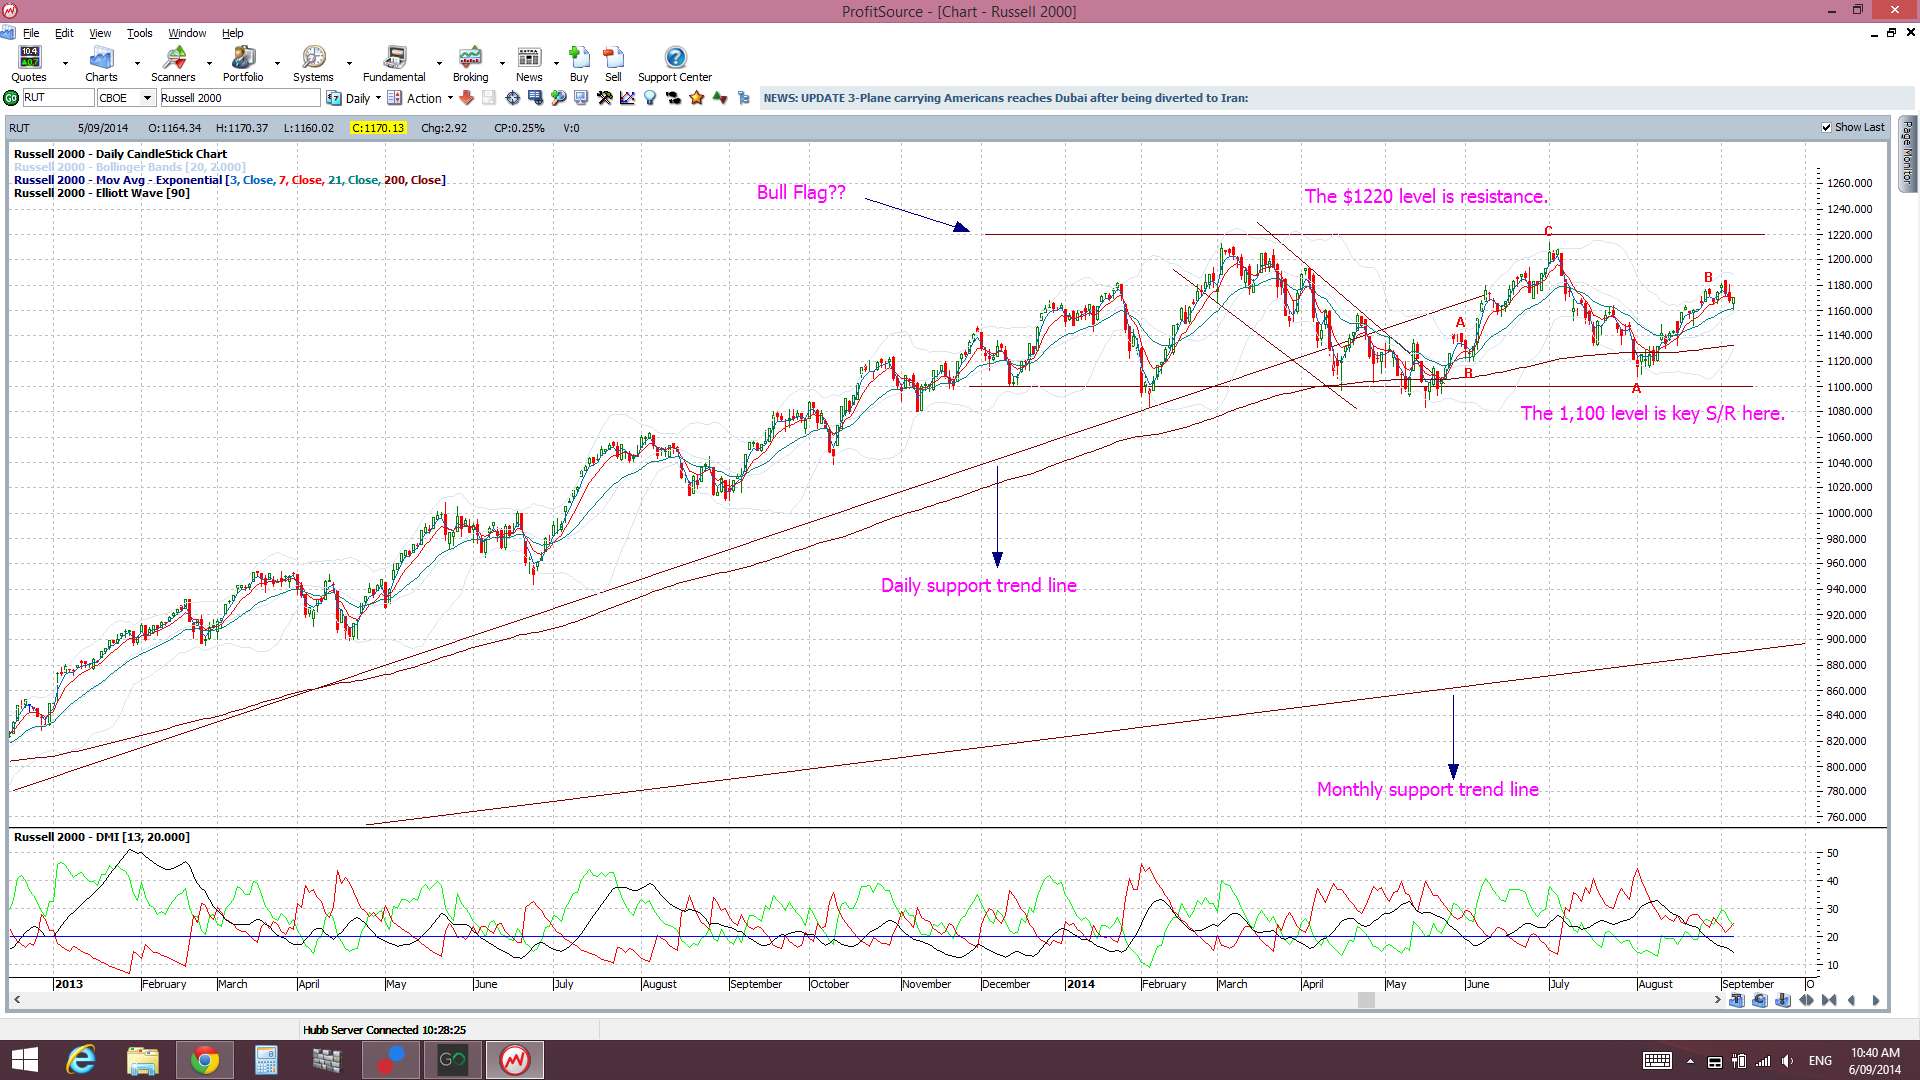The height and width of the screenshot is (1080, 1920).
Task: Click the crosshair cursor tool icon
Action: pyautogui.click(x=512, y=98)
